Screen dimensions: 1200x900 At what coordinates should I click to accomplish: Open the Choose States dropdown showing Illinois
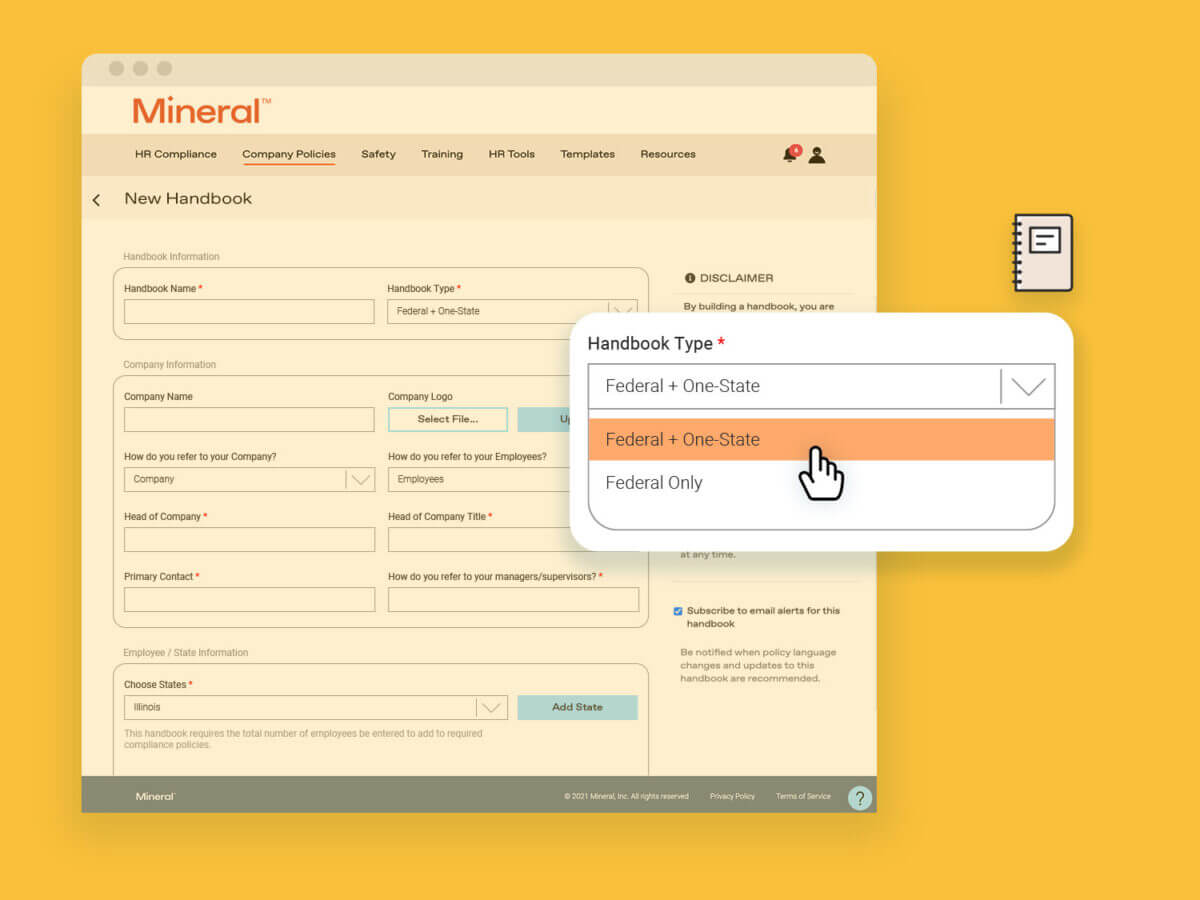491,707
